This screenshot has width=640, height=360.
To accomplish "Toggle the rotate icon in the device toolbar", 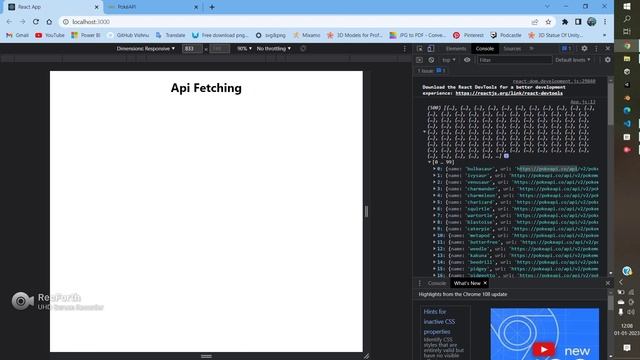I will coord(303,49).
